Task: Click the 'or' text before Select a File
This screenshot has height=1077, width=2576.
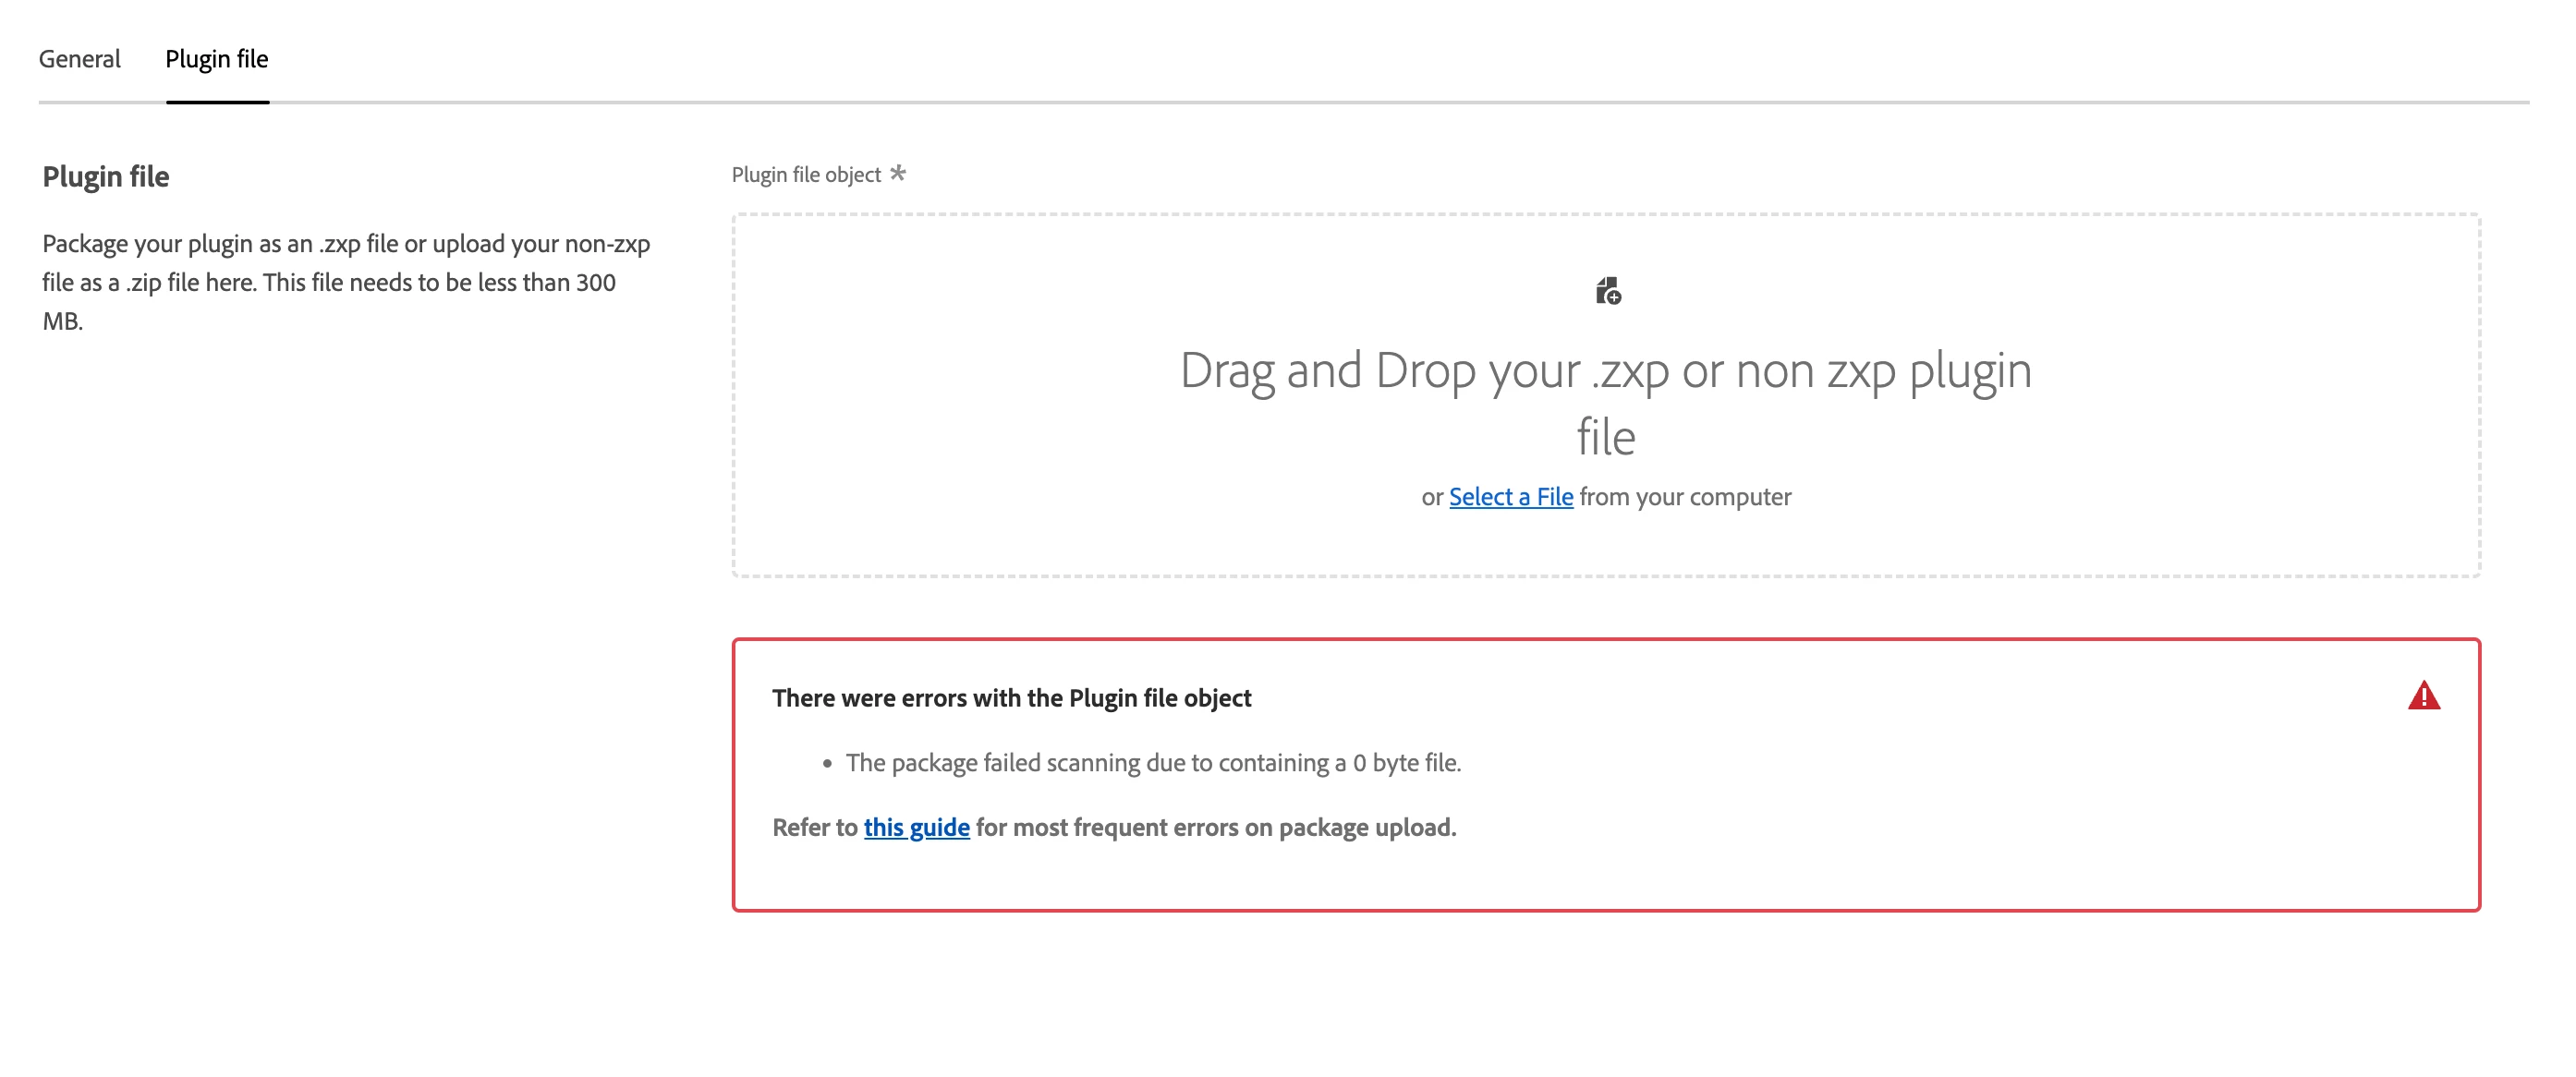Action: coord(1431,497)
